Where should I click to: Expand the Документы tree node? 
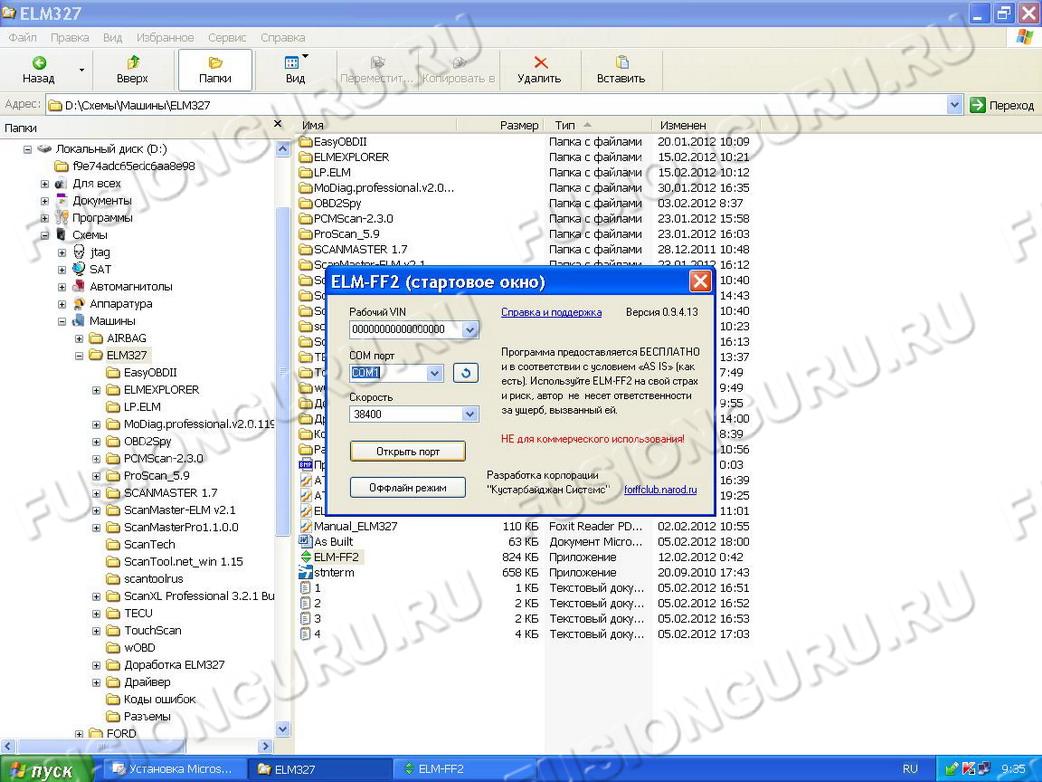tap(45, 201)
